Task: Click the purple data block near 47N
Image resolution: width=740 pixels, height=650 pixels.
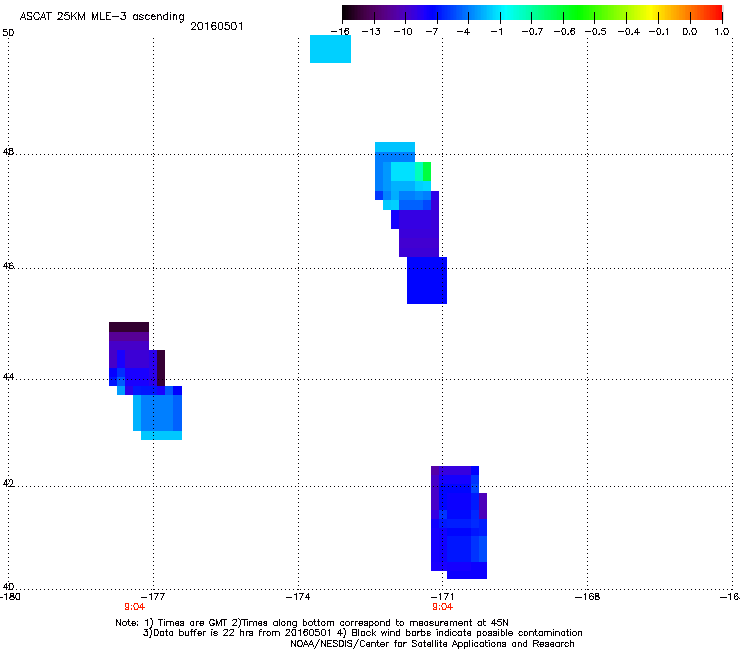Action: pos(419,233)
